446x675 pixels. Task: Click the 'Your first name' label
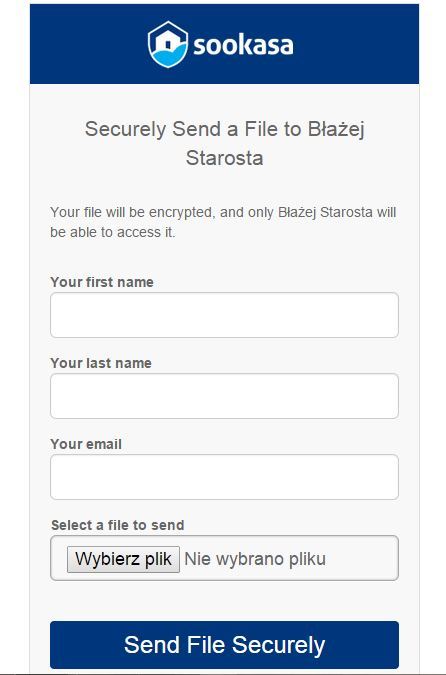click(102, 282)
